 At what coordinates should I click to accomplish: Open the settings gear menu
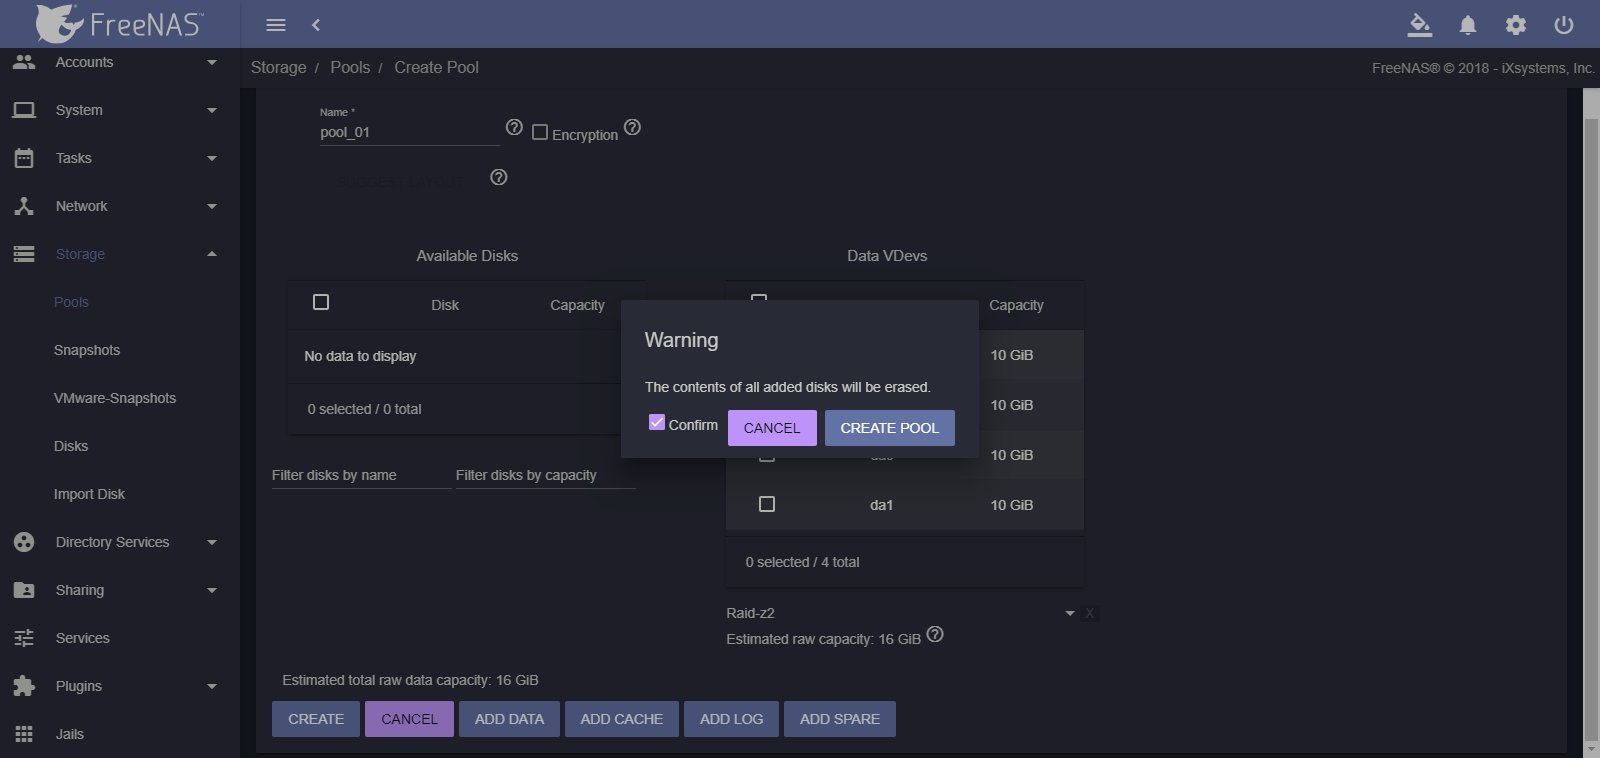coord(1516,25)
